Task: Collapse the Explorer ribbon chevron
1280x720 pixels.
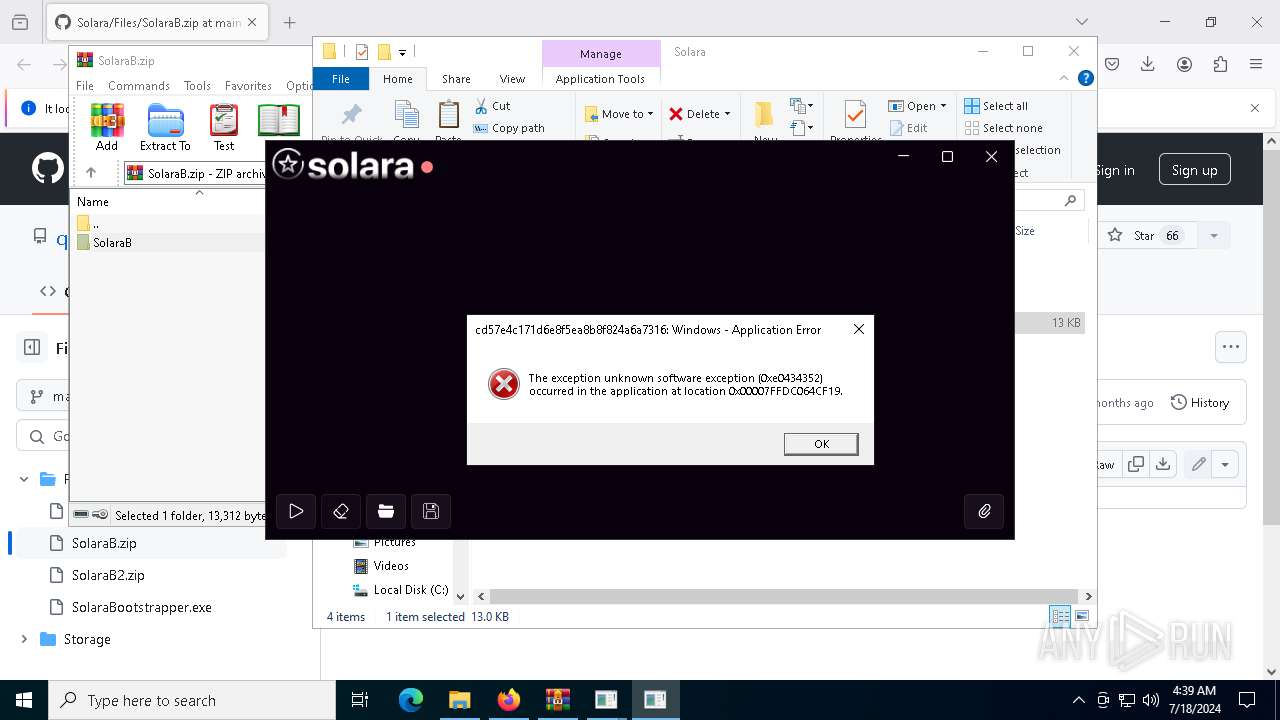Action: 1064,79
